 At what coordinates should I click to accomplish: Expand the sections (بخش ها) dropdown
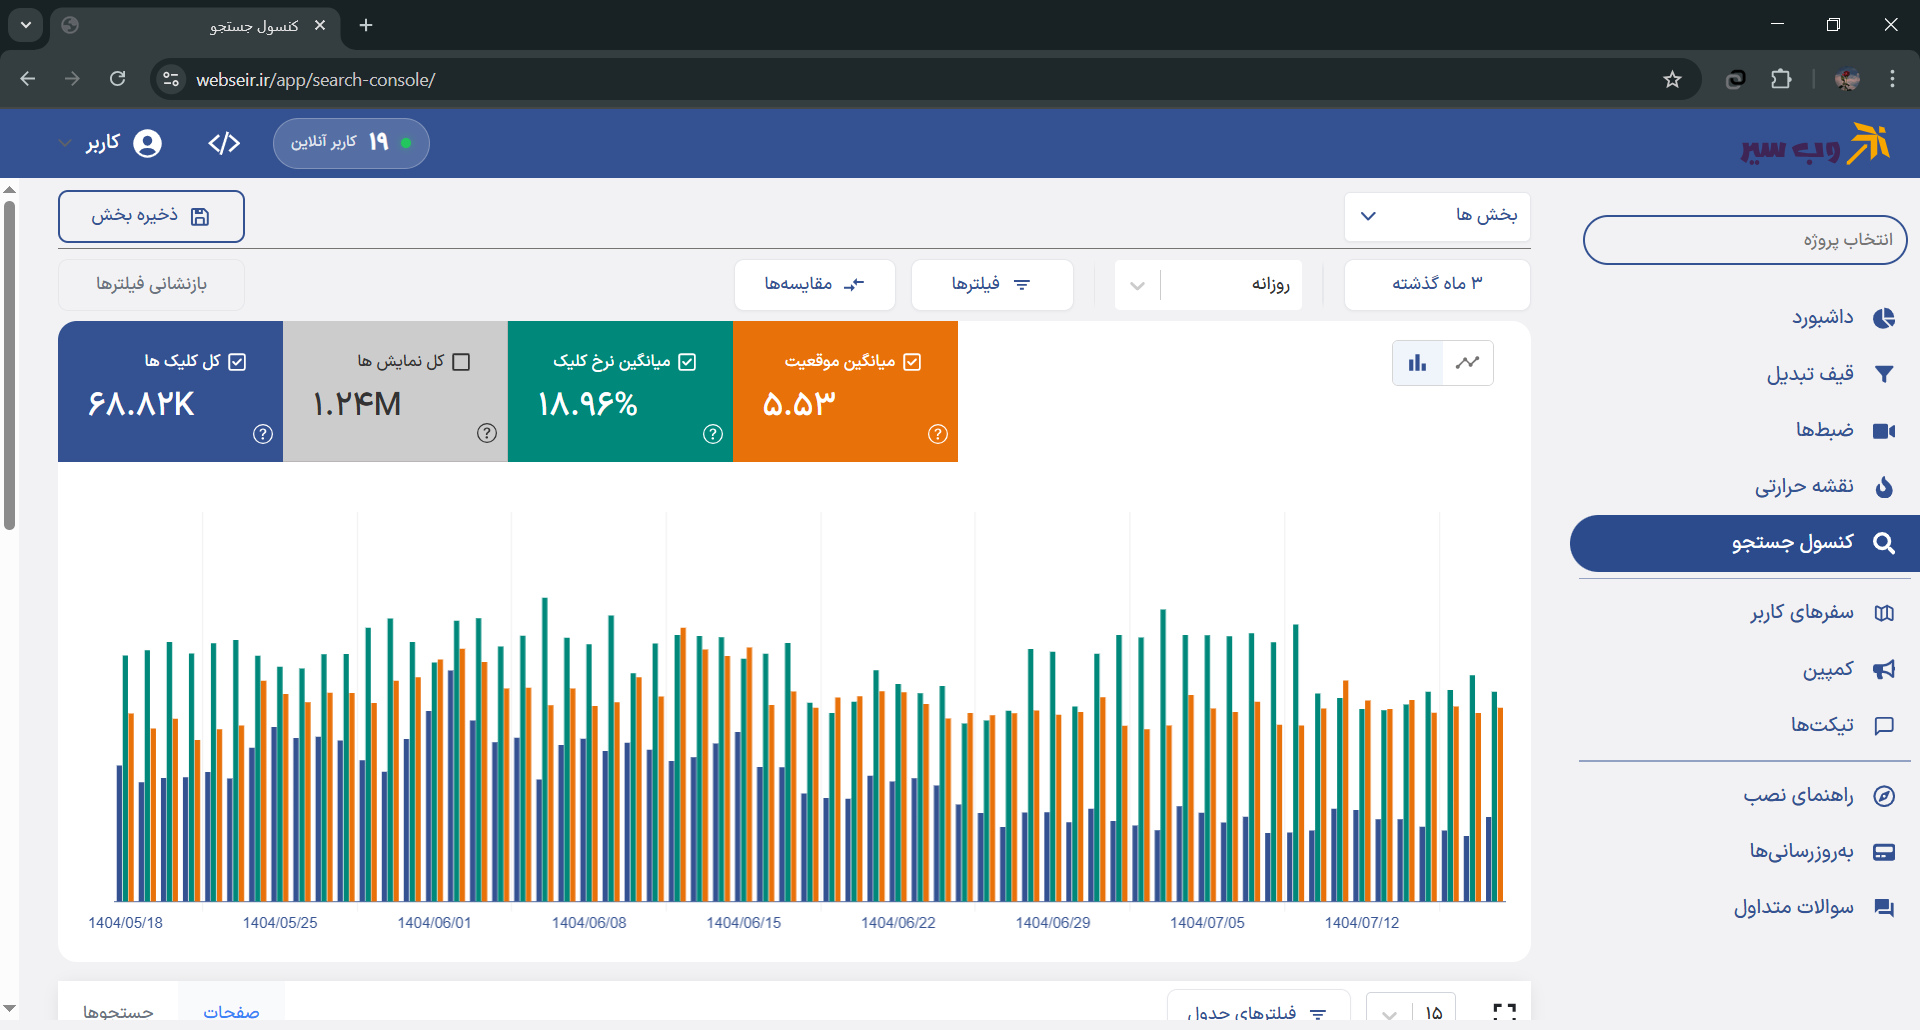pyautogui.click(x=1437, y=216)
